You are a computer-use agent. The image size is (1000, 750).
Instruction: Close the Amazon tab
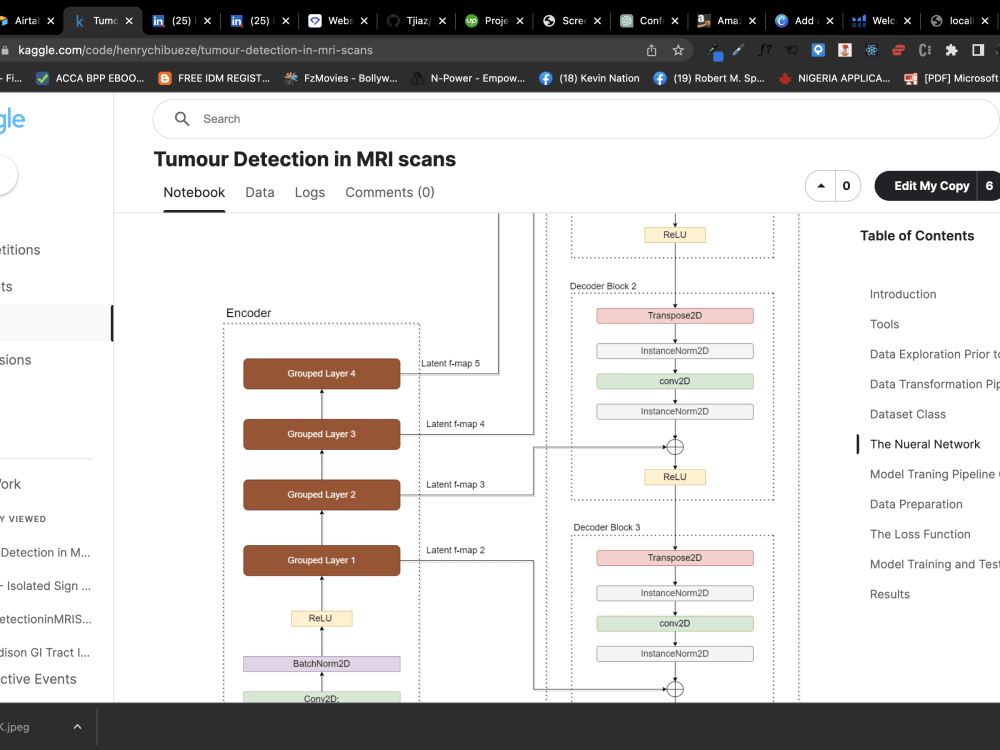[x=752, y=21]
